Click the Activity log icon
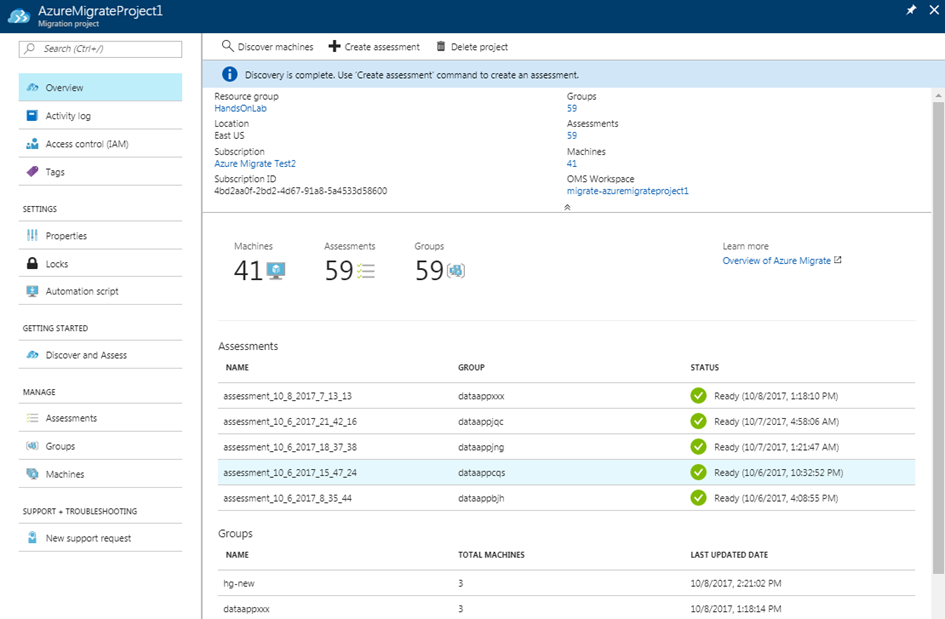 [x=33, y=115]
